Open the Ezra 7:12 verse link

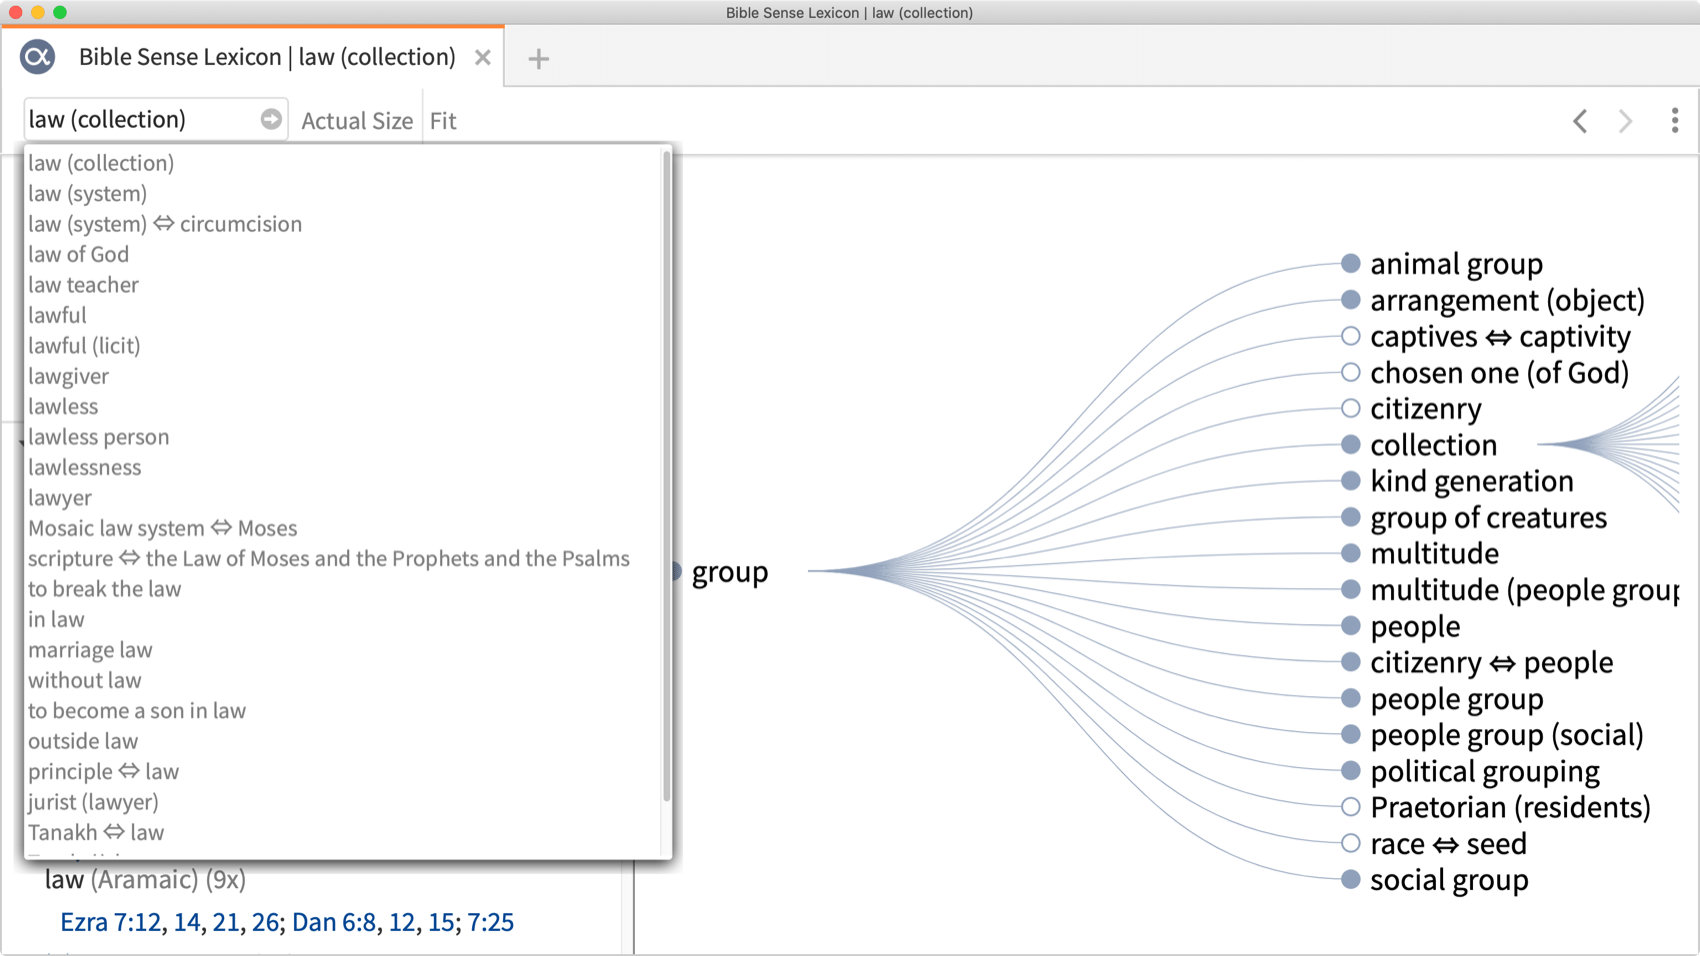[x=110, y=922]
